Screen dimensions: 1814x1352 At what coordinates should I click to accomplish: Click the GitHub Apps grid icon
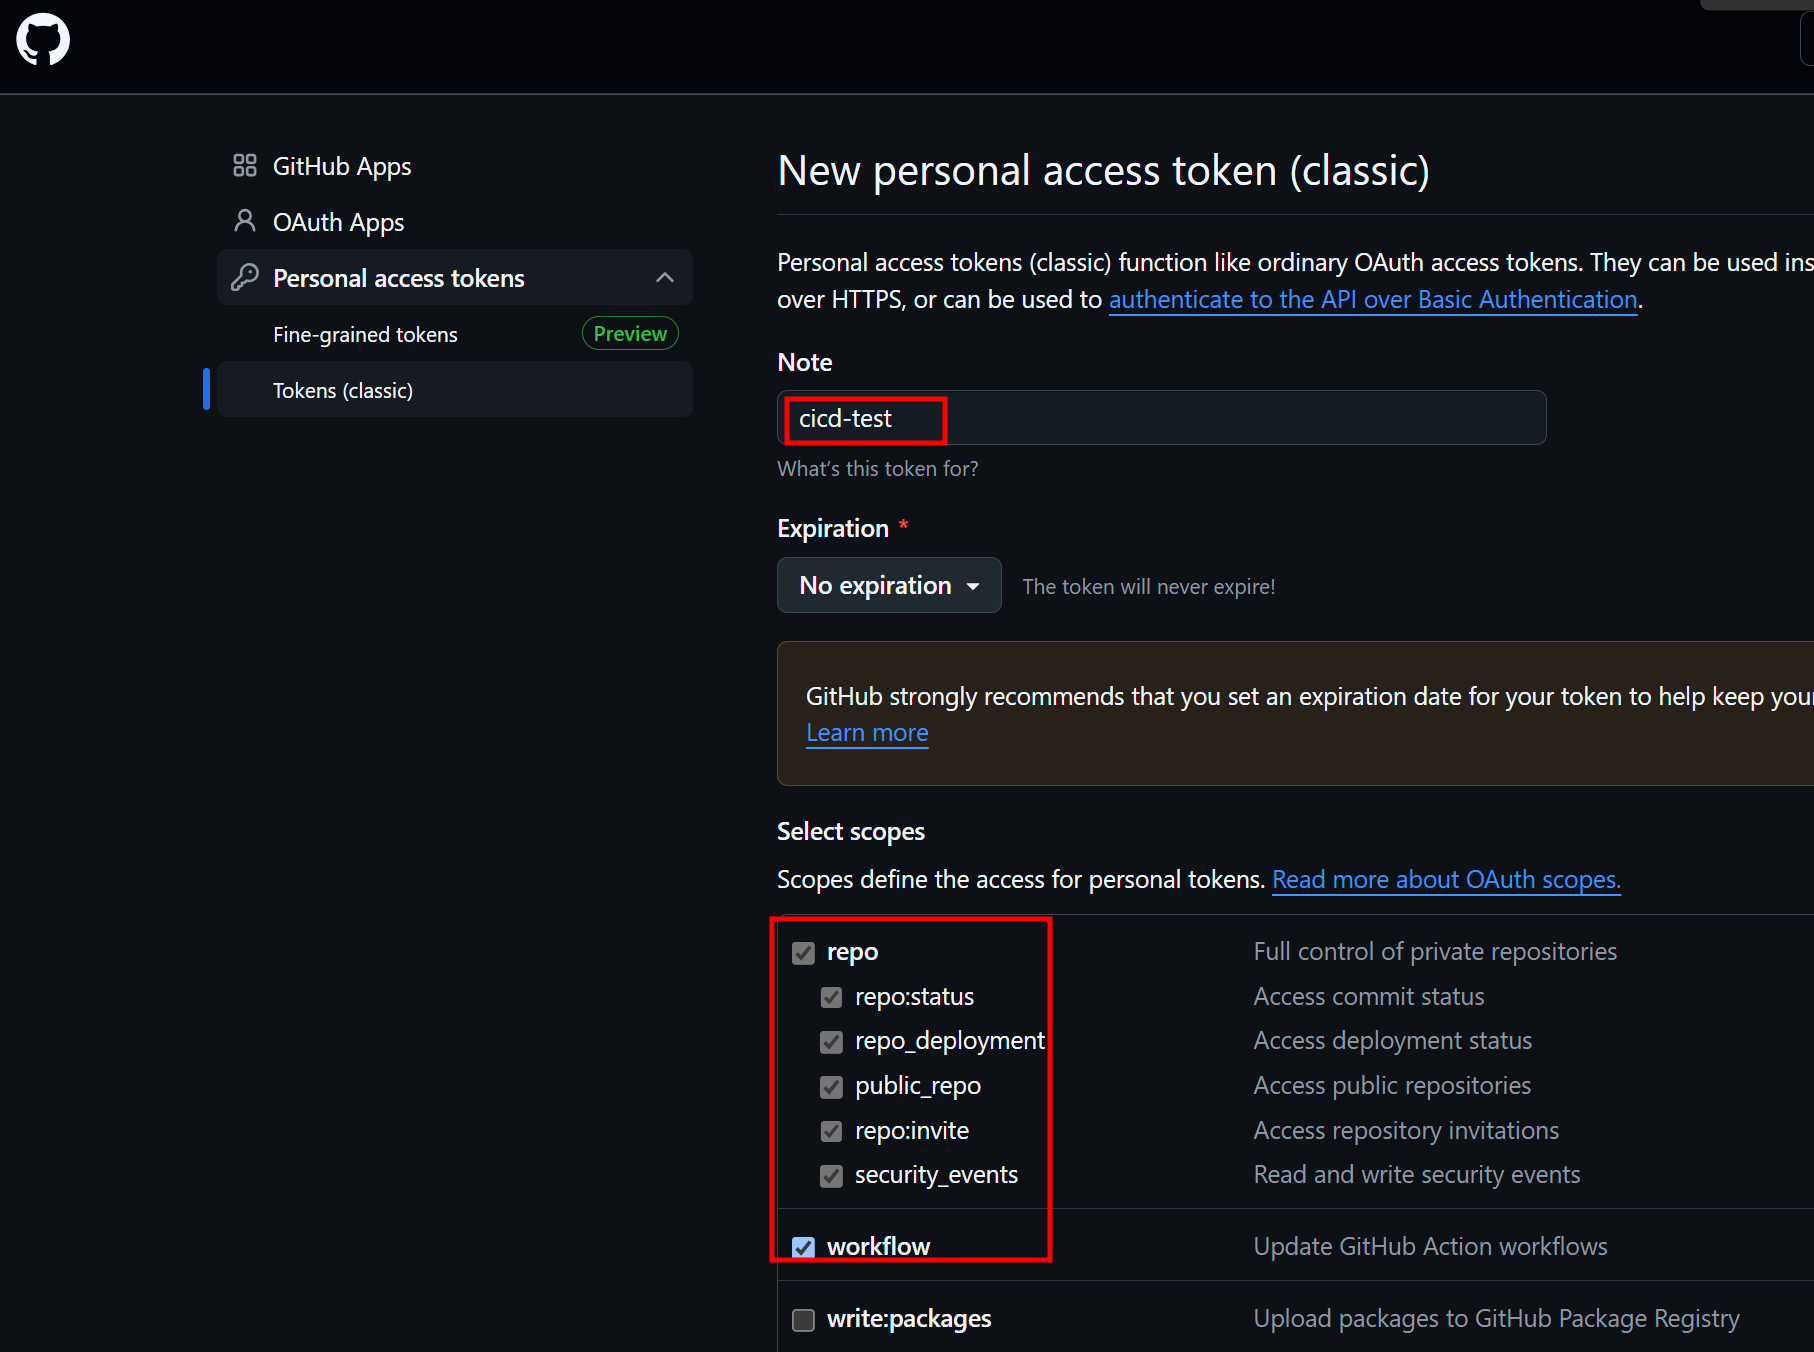(x=245, y=165)
